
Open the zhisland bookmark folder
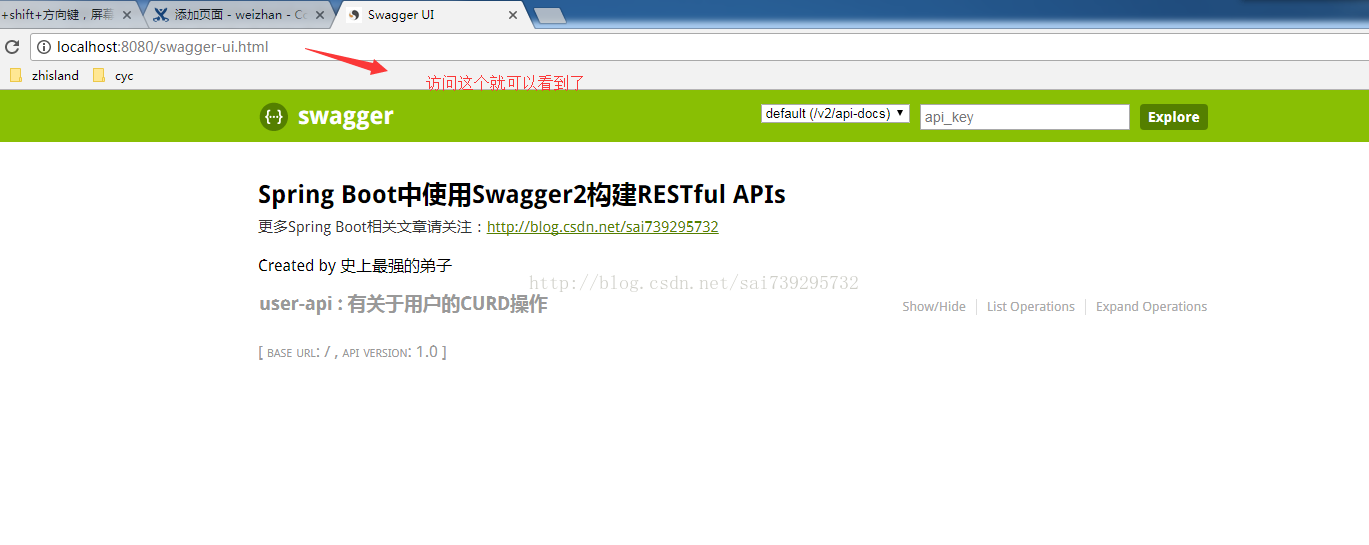click(43, 75)
